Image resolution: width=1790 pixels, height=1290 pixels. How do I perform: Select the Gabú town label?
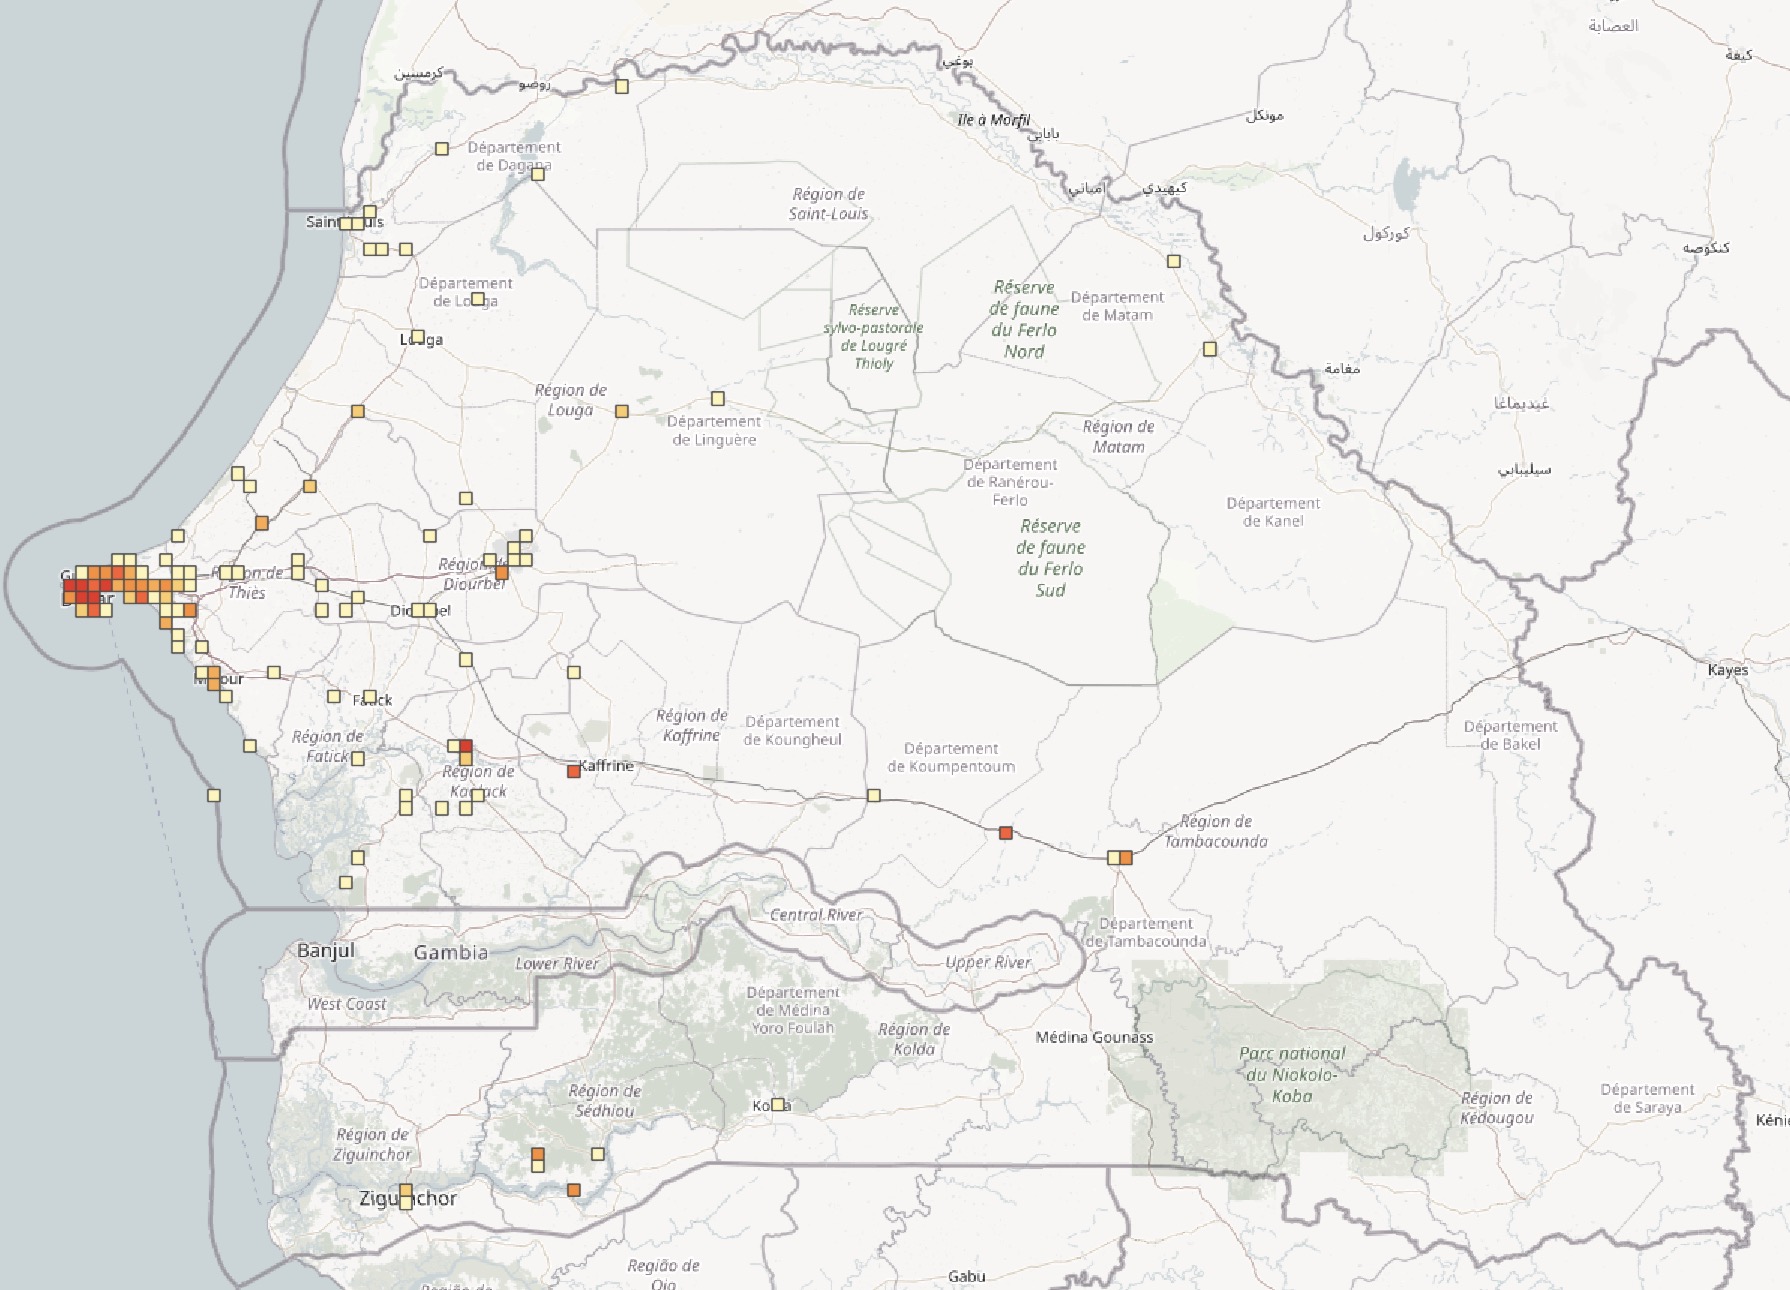point(967,1276)
